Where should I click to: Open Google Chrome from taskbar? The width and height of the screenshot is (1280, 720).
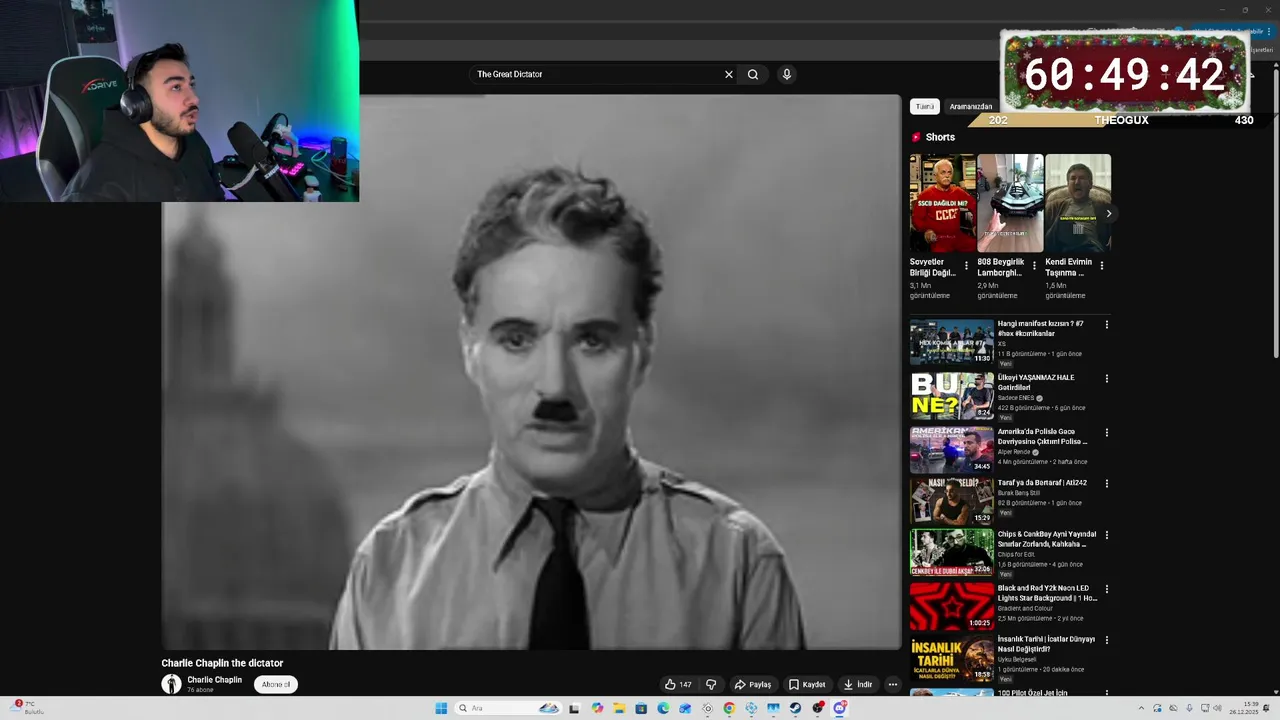click(x=729, y=708)
